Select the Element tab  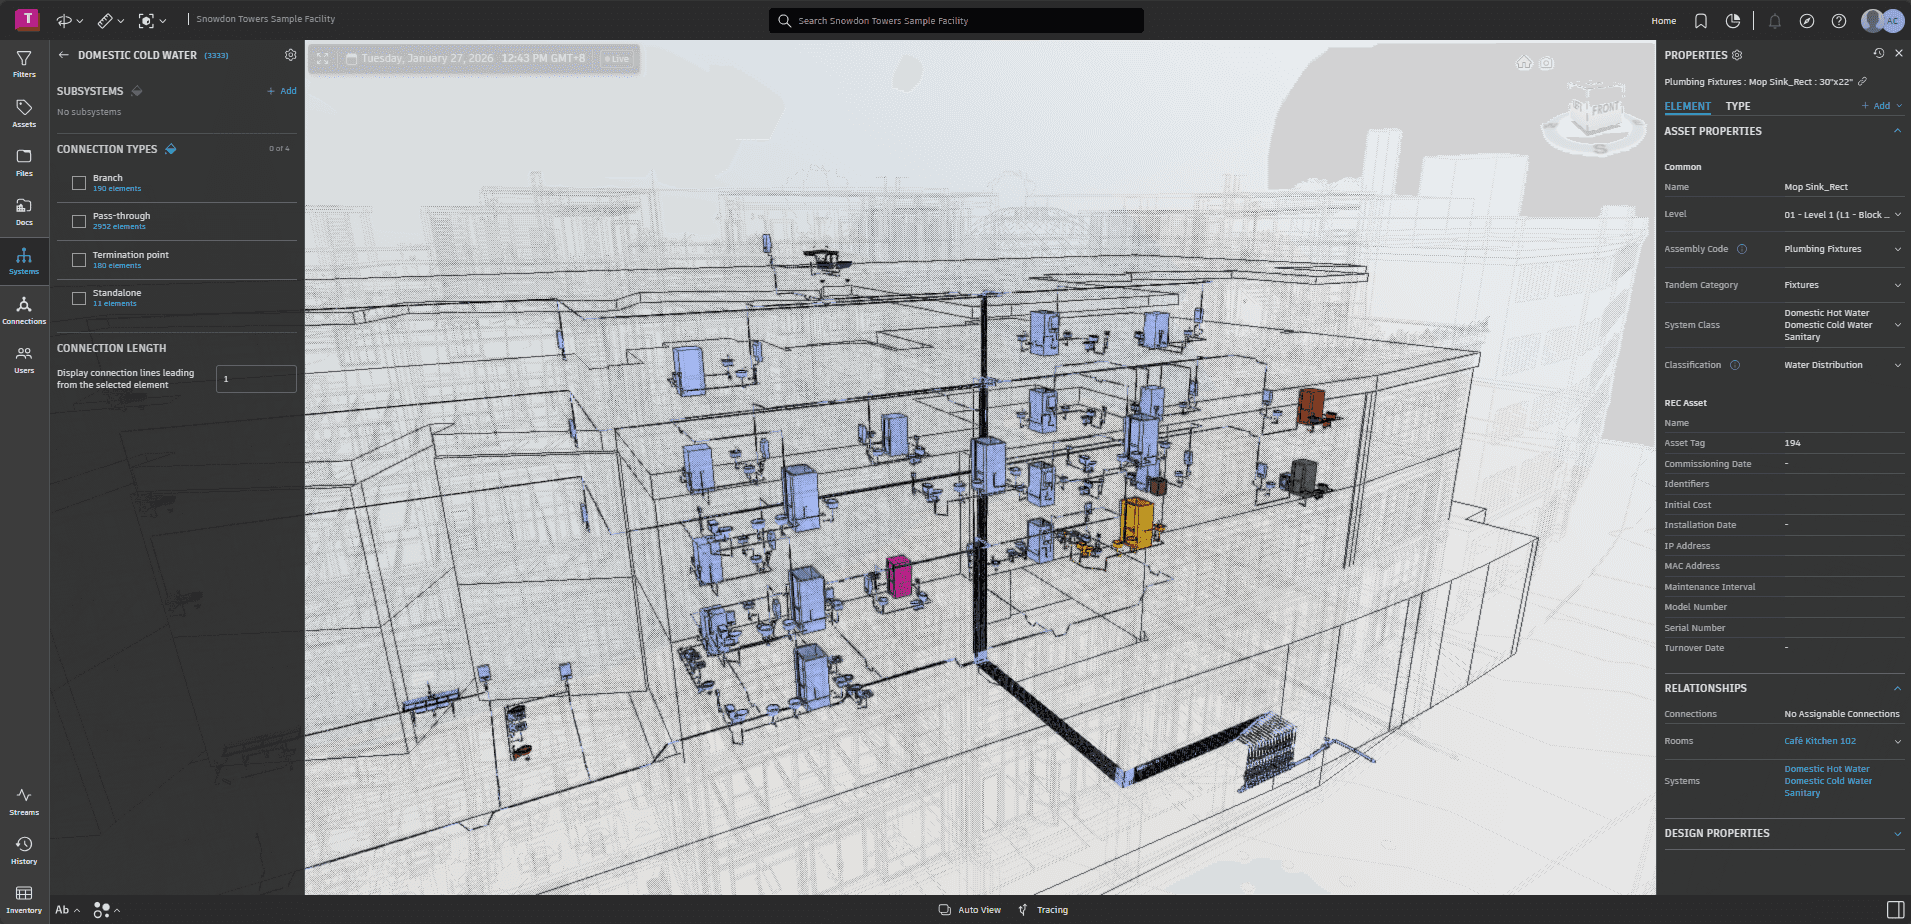tap(1687, 106)
